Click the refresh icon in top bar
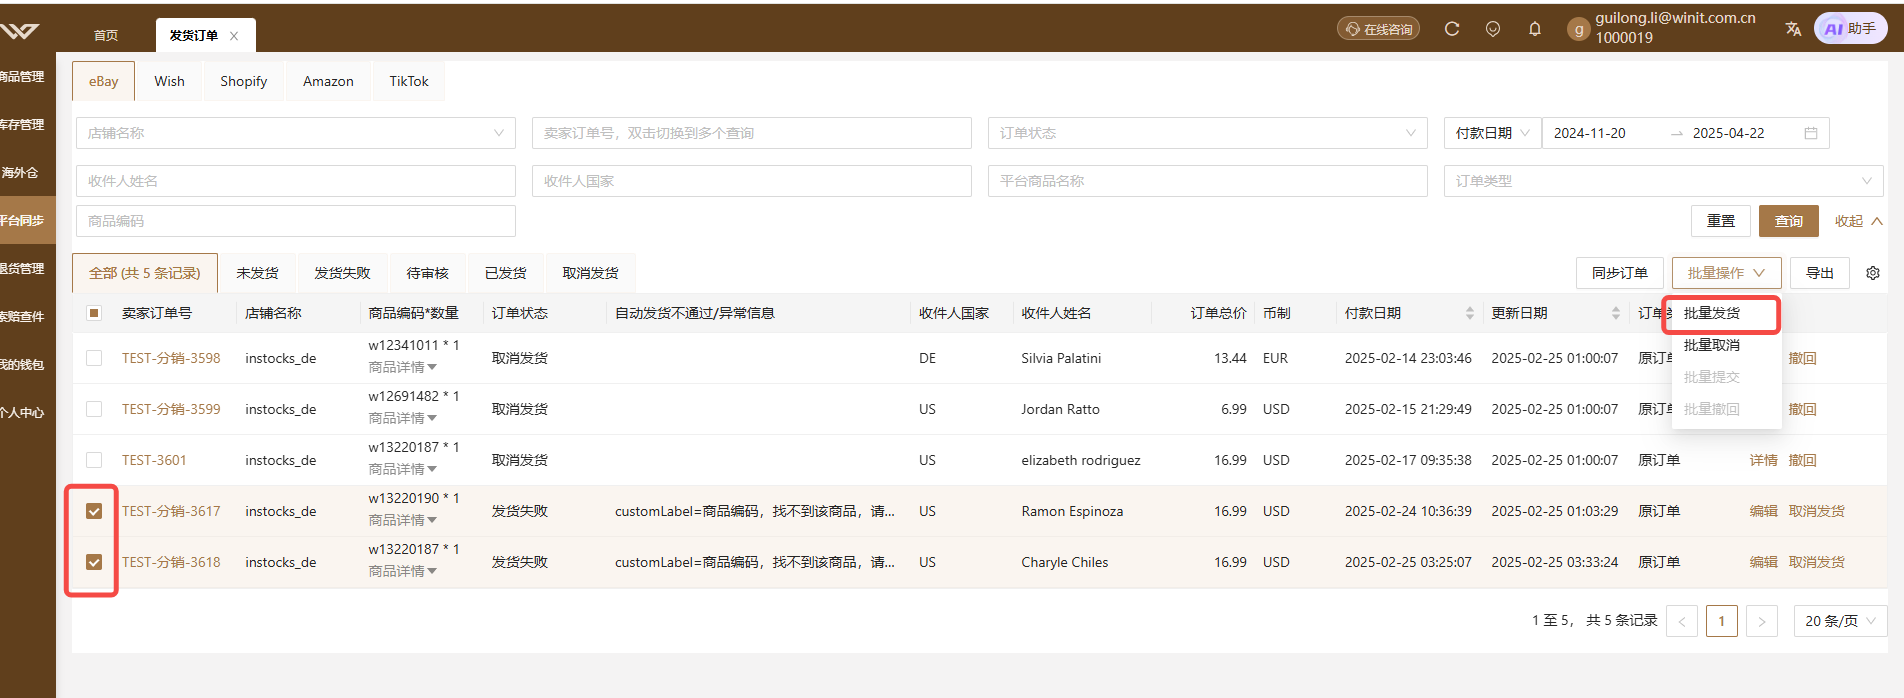The height and width of the screenshot is (698, 1904). [1452, 29]
